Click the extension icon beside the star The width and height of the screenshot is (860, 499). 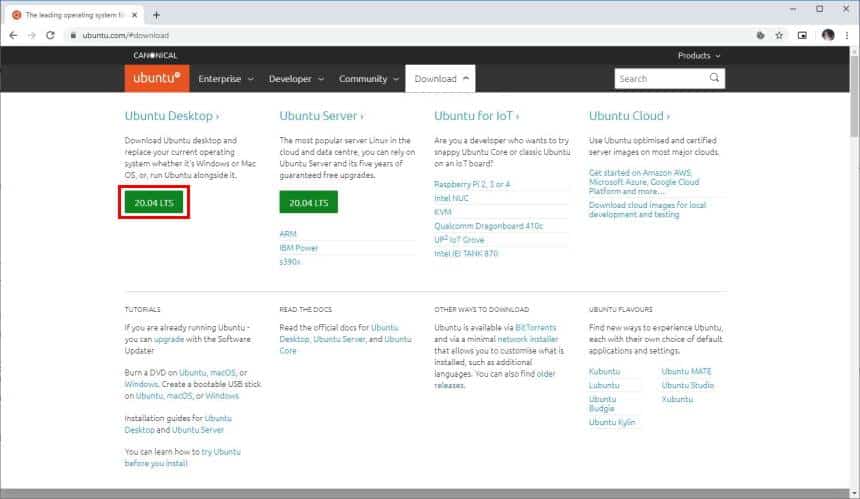click(x=760, y=35)
